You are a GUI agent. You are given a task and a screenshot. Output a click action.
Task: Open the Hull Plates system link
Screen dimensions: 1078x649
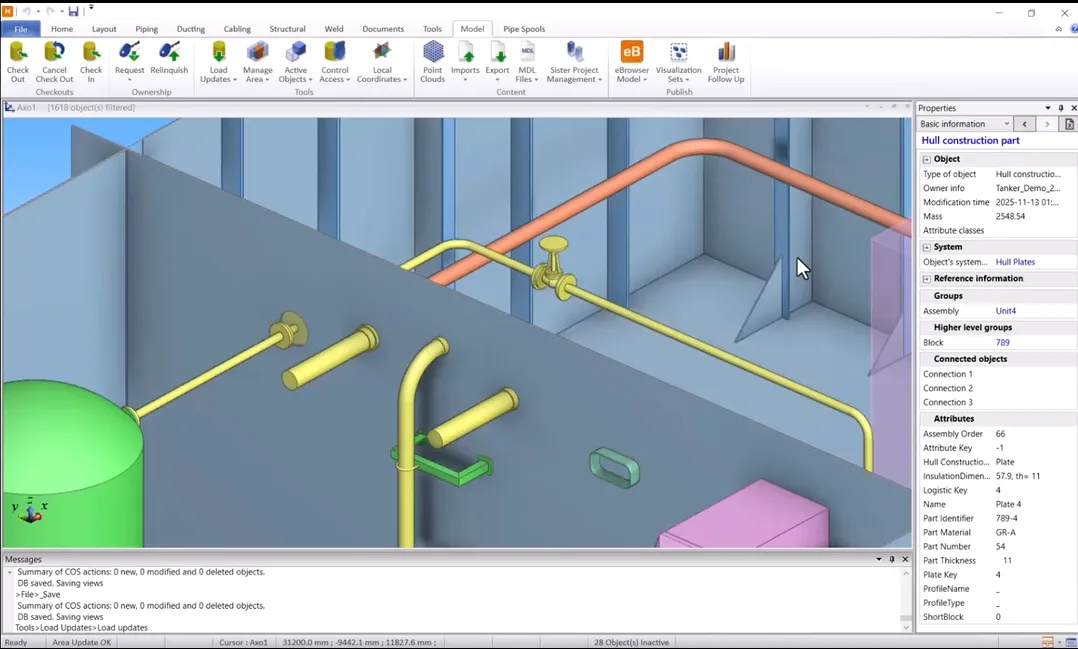click(1015, 262)
